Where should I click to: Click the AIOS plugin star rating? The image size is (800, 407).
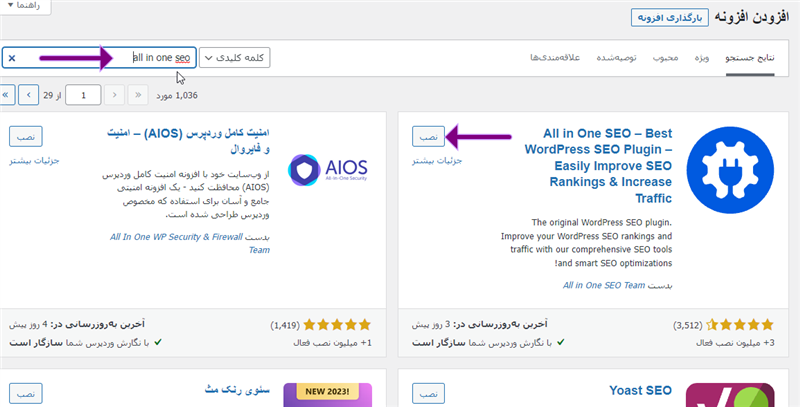coord(337,325)
